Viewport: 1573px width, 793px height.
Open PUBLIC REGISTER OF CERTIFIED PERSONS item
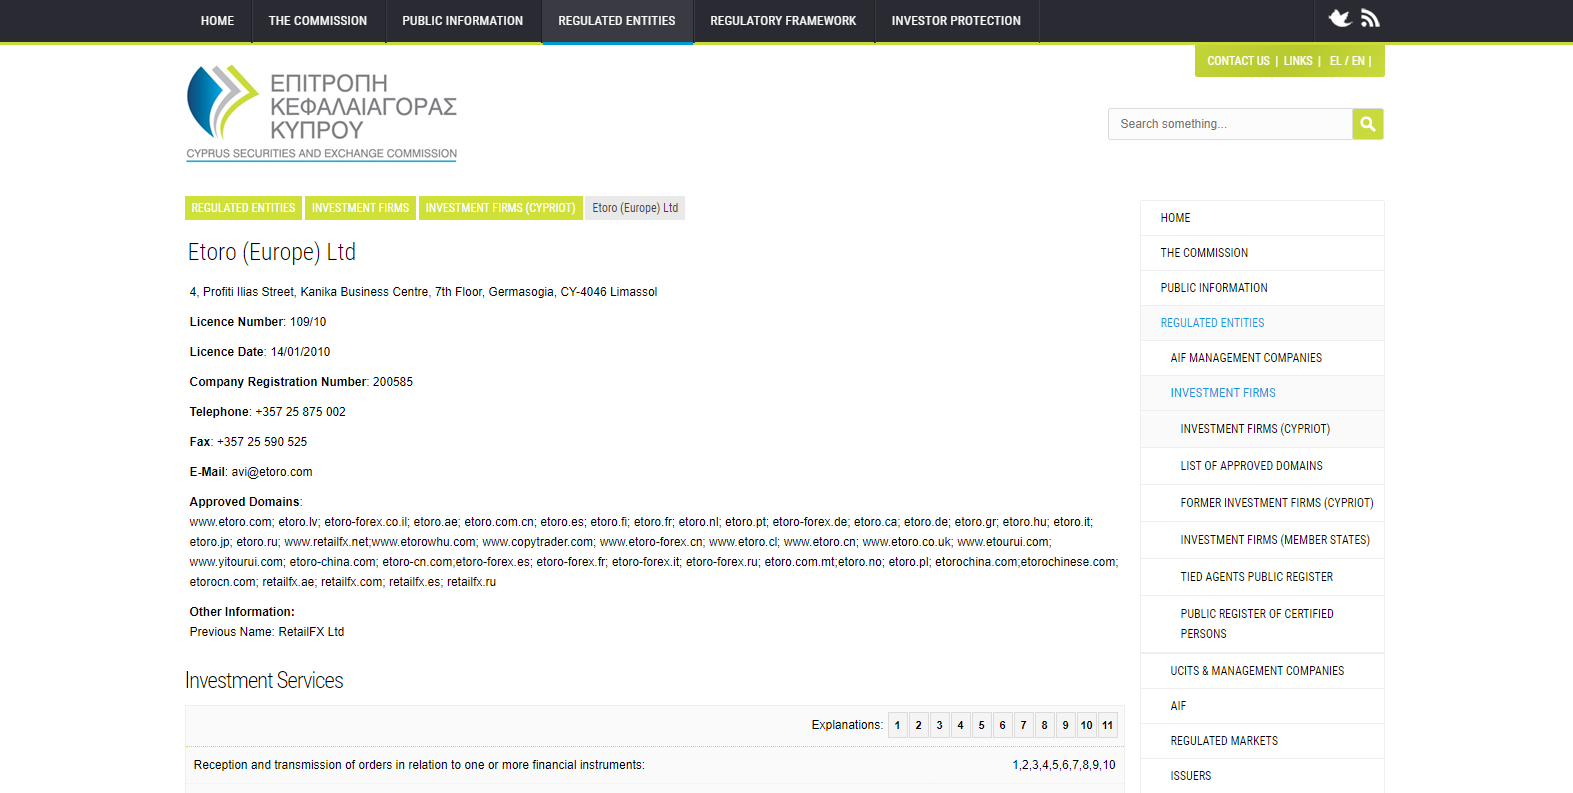[x=1262, y=624]
